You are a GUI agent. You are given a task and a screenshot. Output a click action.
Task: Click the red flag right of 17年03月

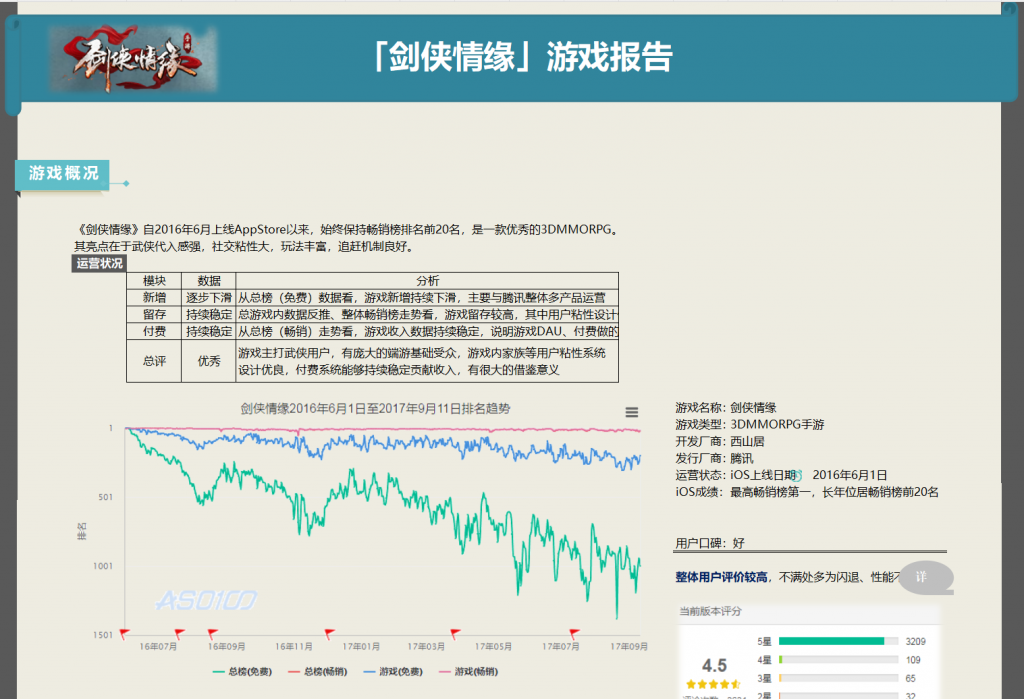455,633
